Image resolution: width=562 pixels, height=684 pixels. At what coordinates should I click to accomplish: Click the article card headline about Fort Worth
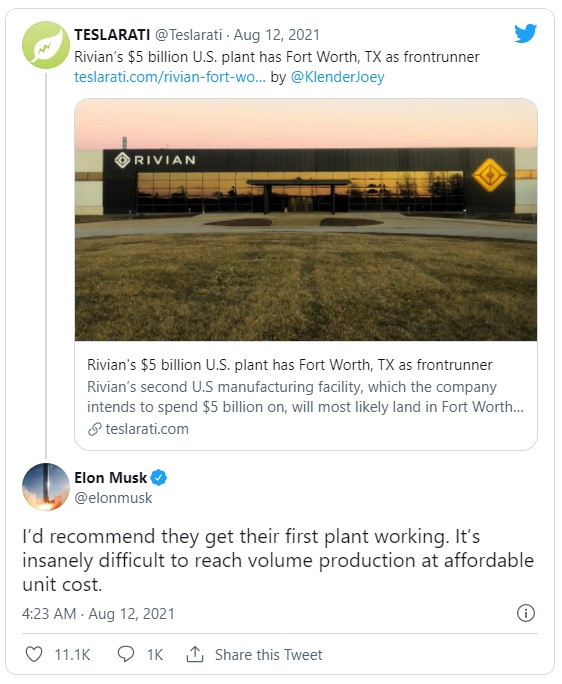290,365
